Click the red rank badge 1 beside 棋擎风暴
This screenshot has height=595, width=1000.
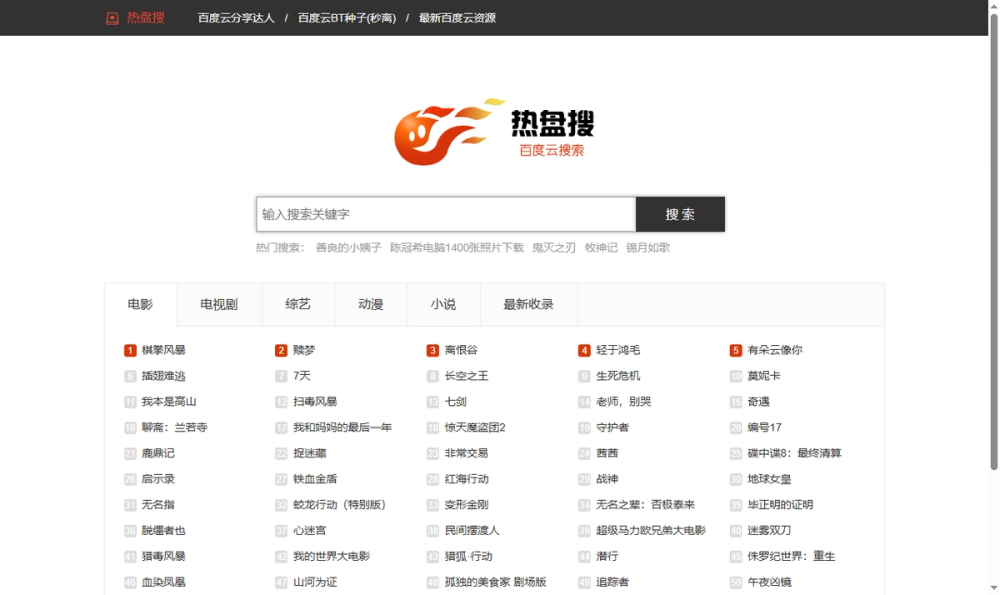(129, 350)
